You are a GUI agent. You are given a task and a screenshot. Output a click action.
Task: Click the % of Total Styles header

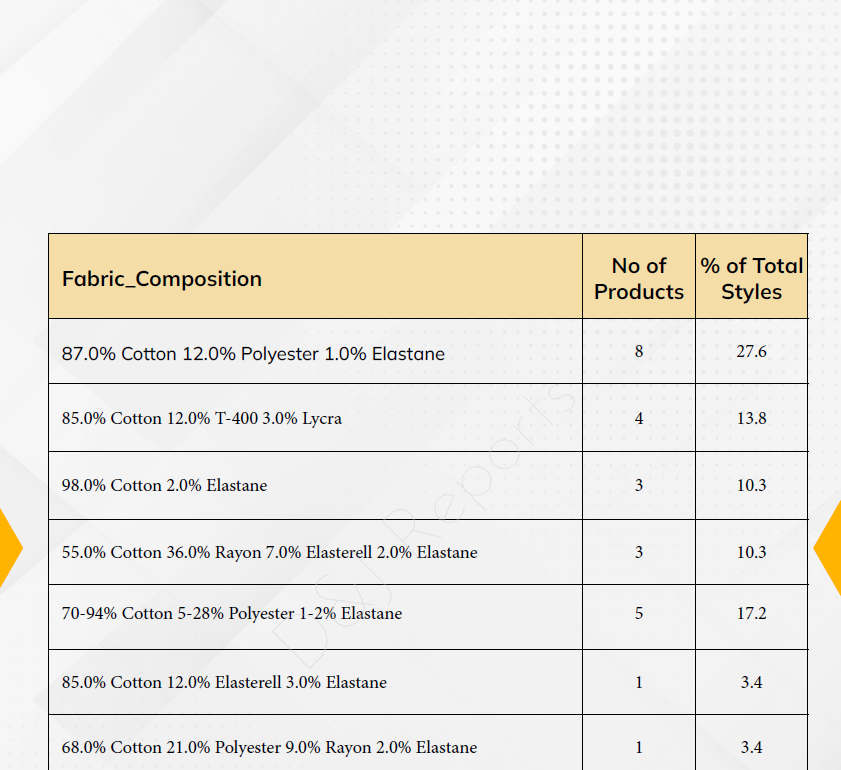(x=751, y=277)
